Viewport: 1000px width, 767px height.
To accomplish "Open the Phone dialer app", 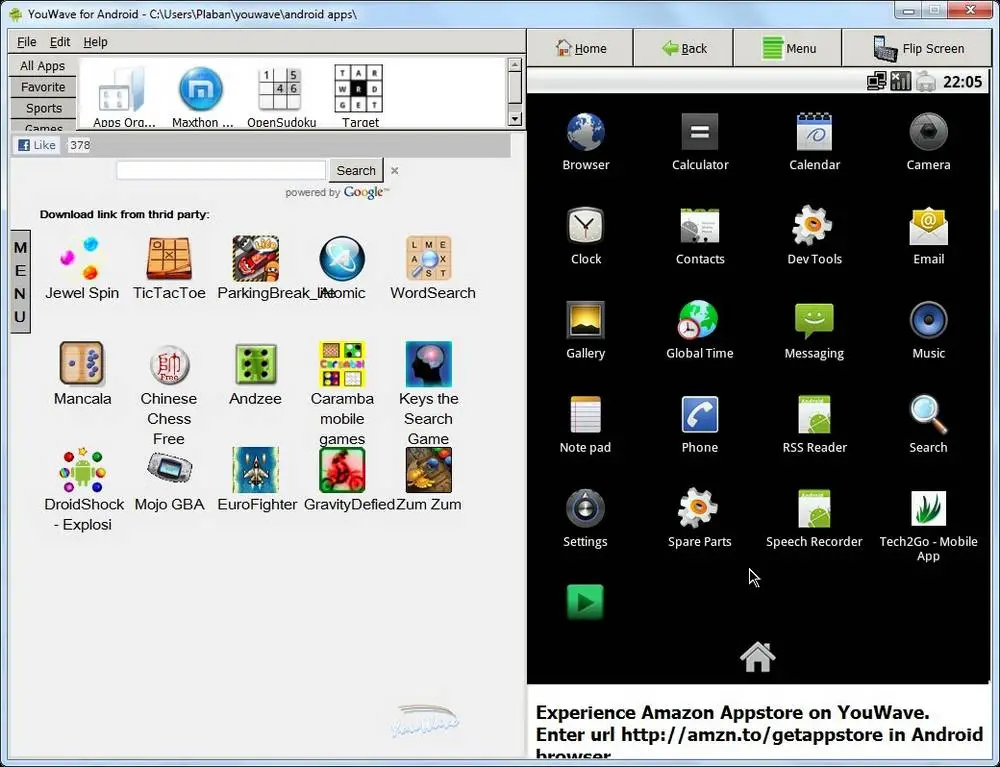I will point(700,414).
